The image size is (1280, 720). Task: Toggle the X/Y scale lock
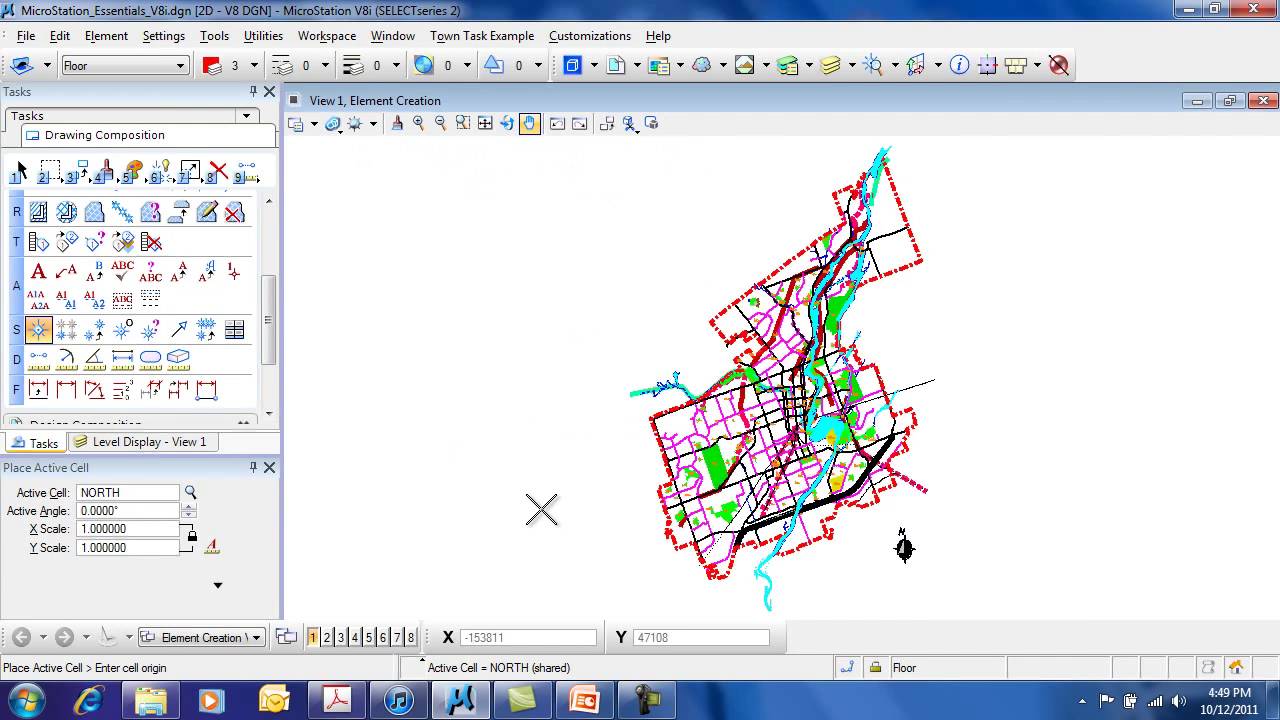[192, 536]
